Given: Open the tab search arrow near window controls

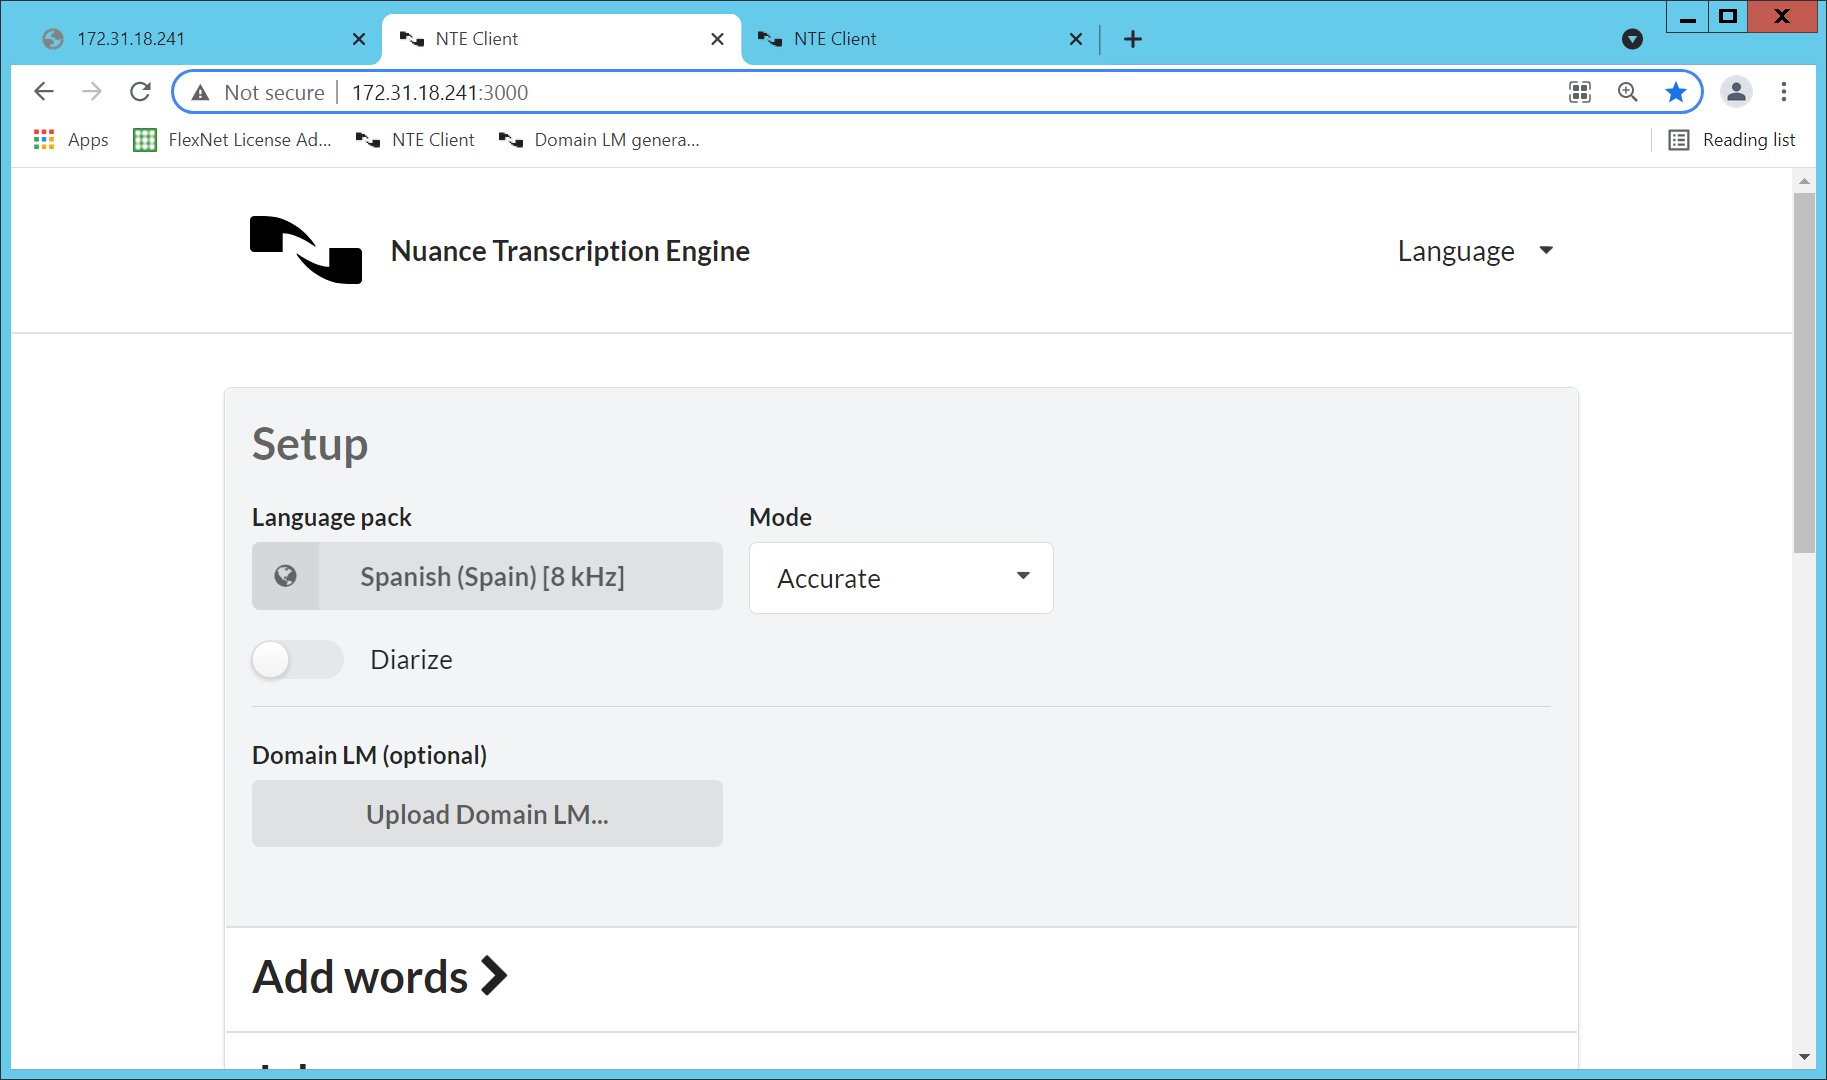Looking at the screenshot, I should (x=1632, y=39).
